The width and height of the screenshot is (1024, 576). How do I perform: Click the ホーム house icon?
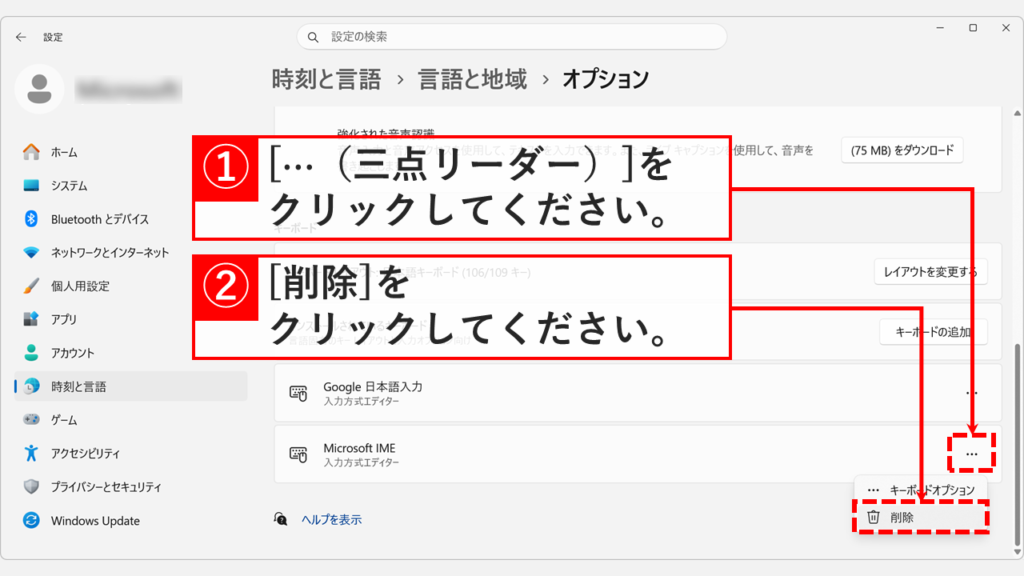point(31,152)
